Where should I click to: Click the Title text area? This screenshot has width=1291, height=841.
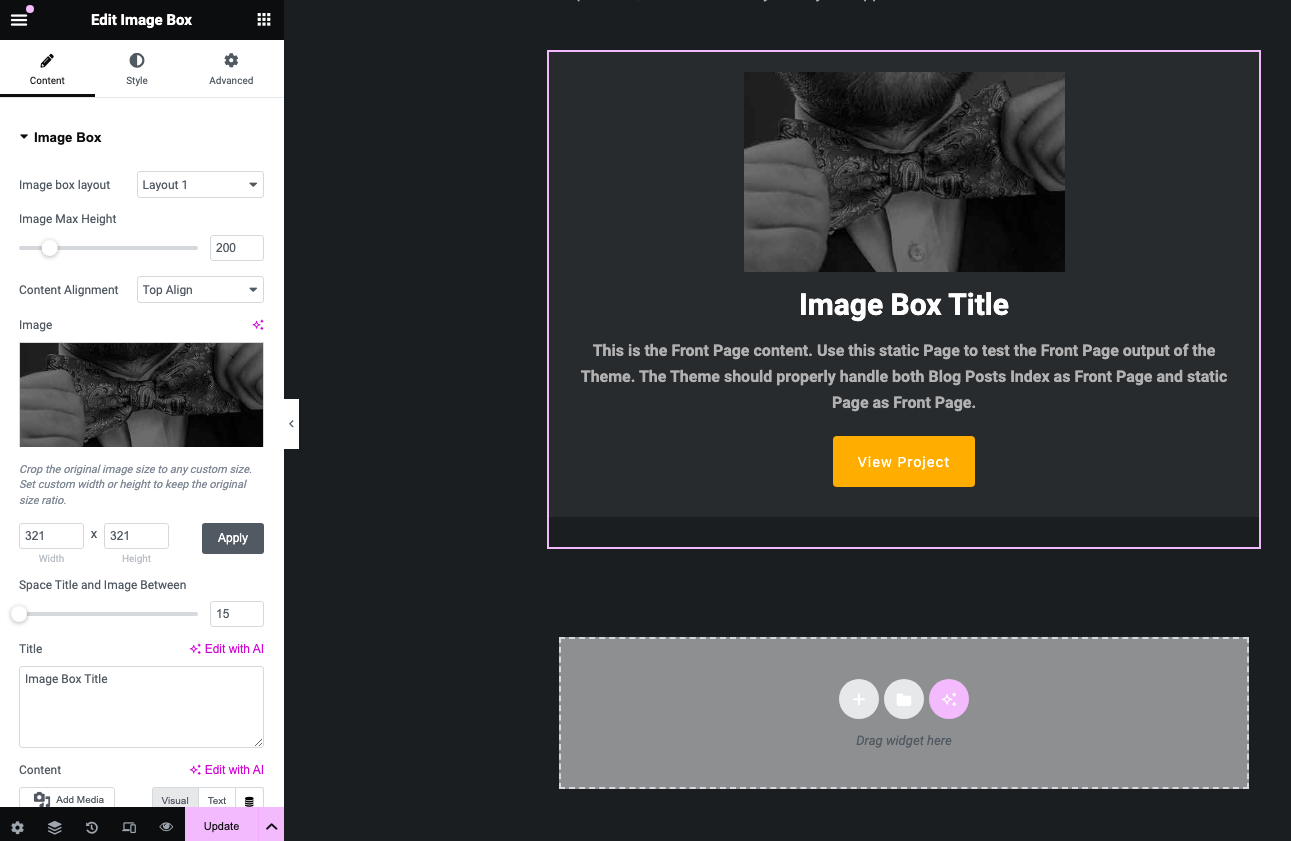pos(141,707)
